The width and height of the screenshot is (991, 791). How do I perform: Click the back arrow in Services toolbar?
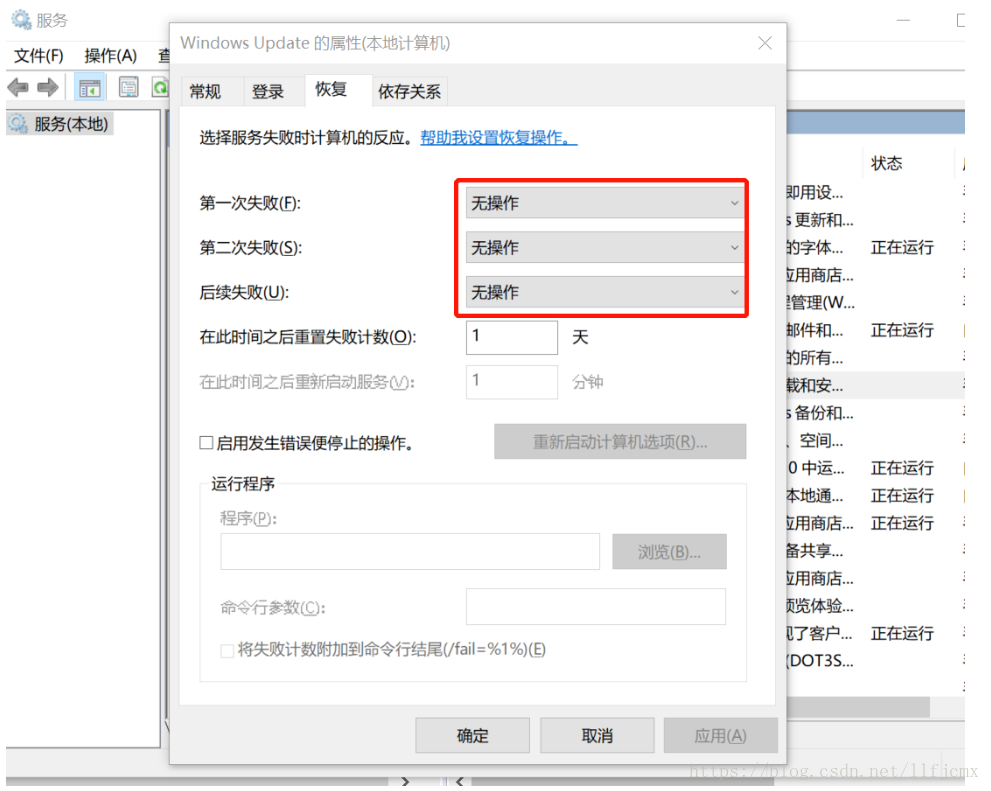(18, 88)
